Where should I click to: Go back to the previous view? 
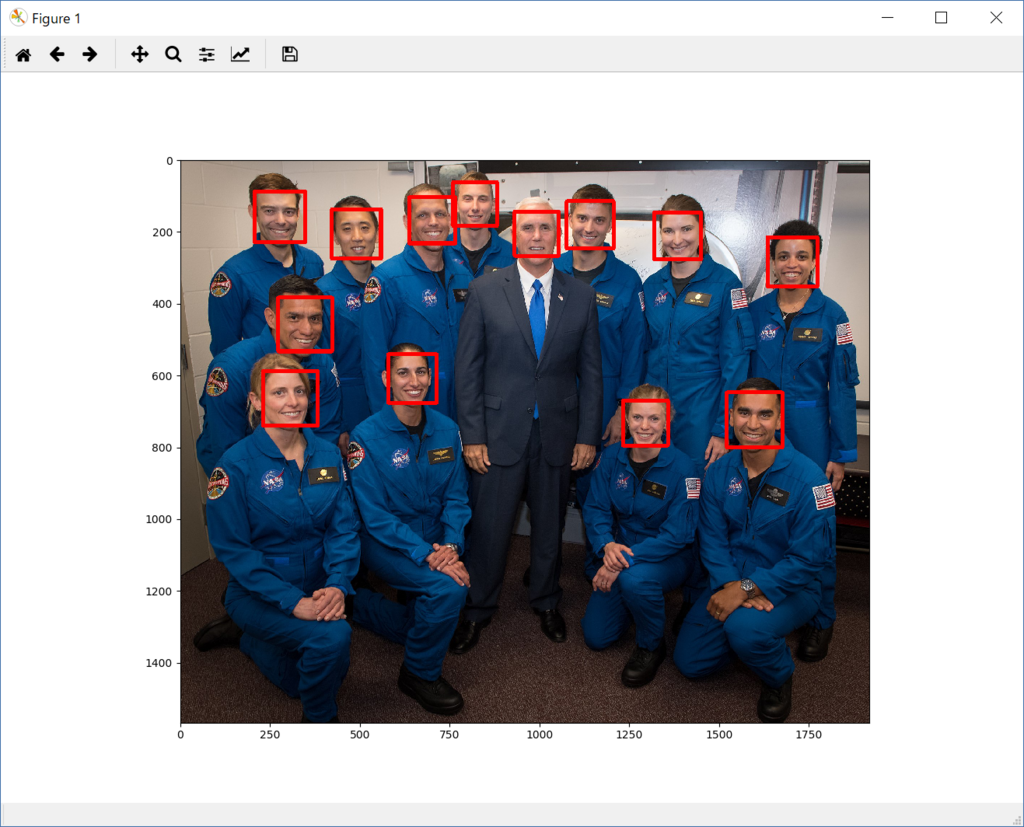[57, 54]
